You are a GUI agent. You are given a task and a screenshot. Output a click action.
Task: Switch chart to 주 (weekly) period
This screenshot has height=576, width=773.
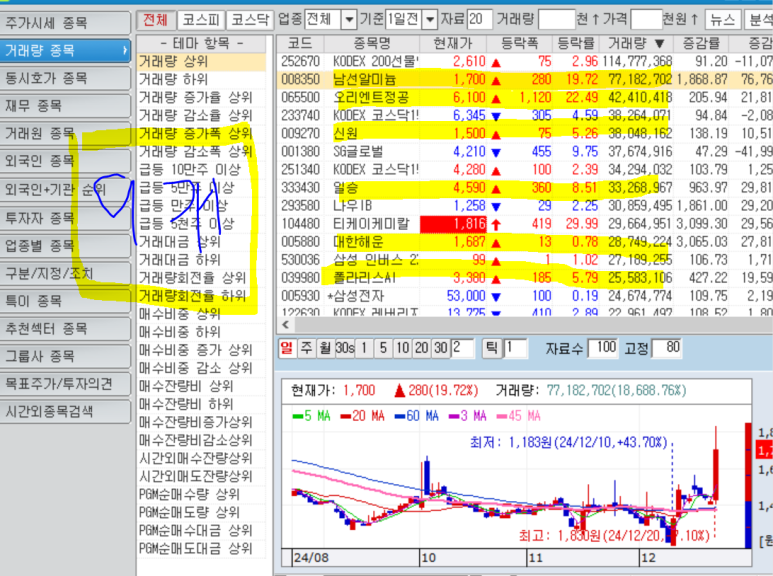coord(306,348)
